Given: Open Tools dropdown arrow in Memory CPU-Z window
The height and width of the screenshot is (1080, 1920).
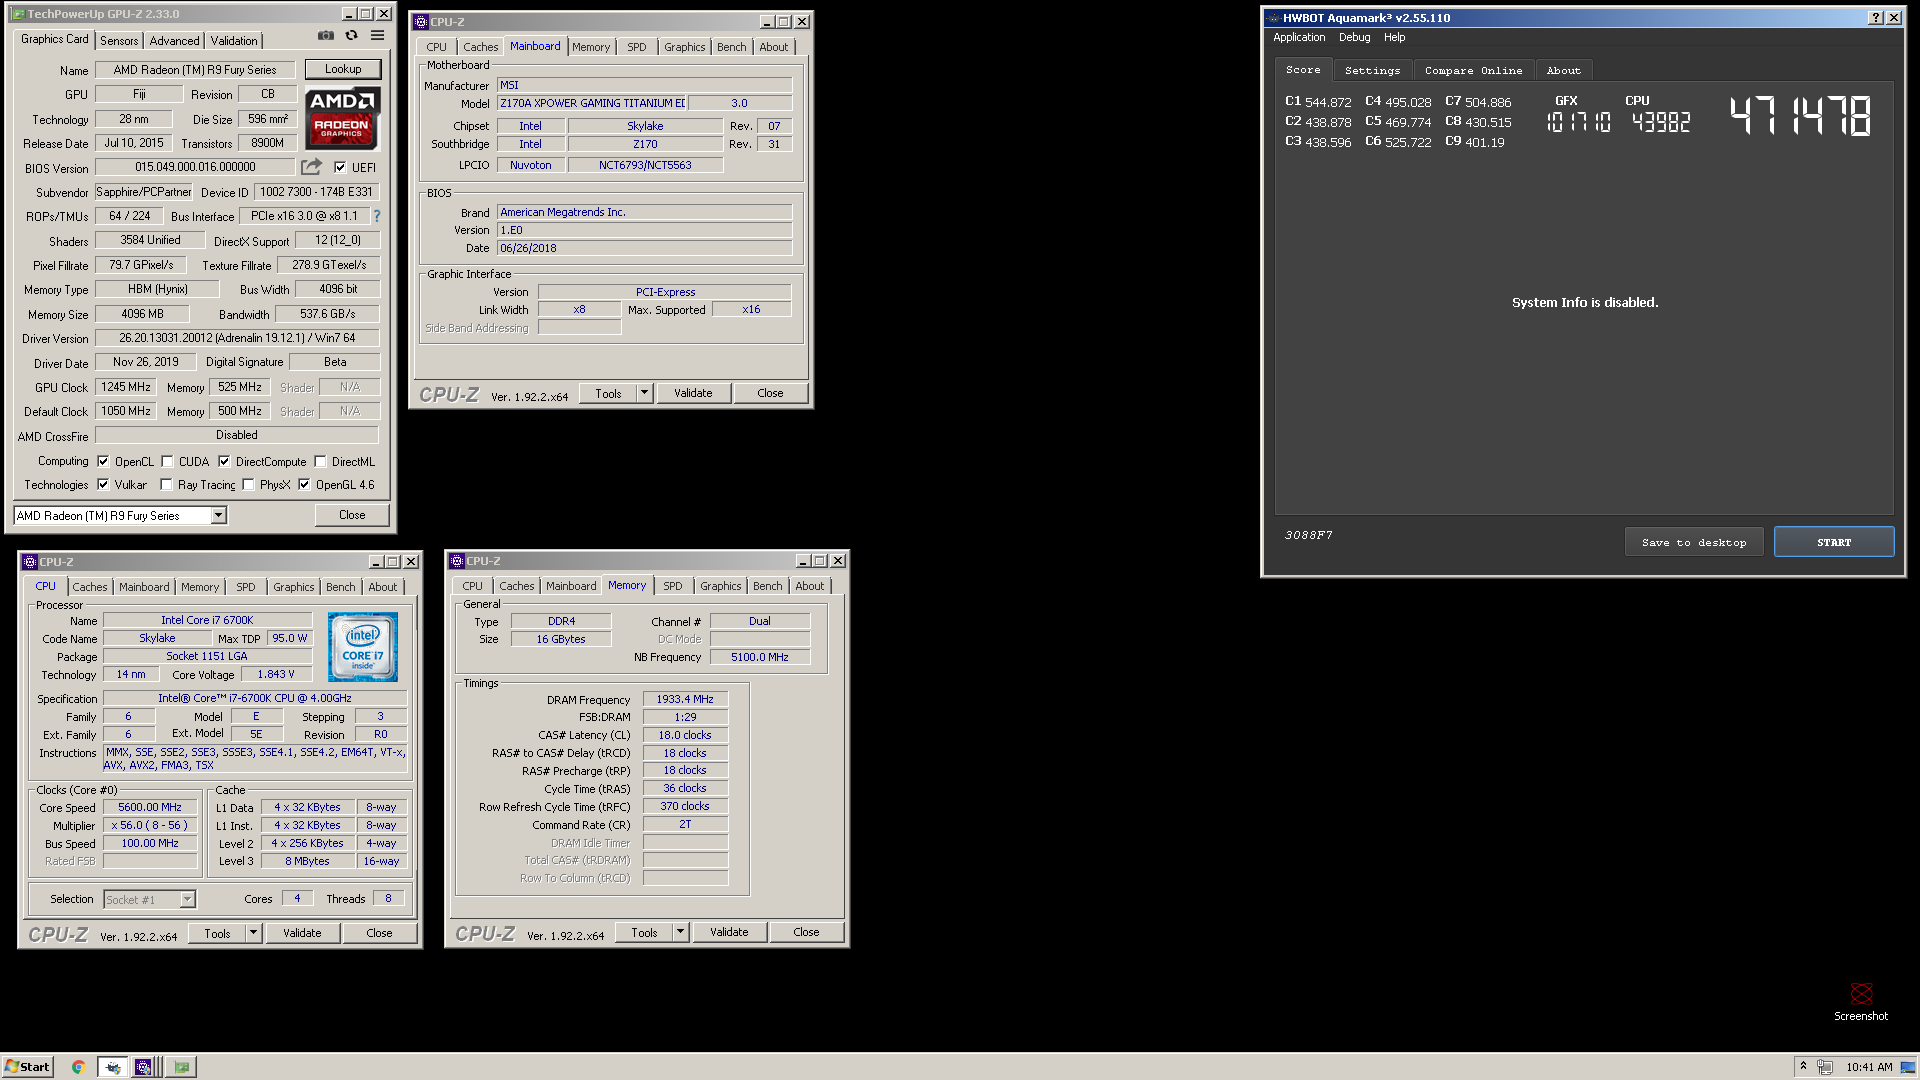Looking at the screenshot, I should click(680, 932).
